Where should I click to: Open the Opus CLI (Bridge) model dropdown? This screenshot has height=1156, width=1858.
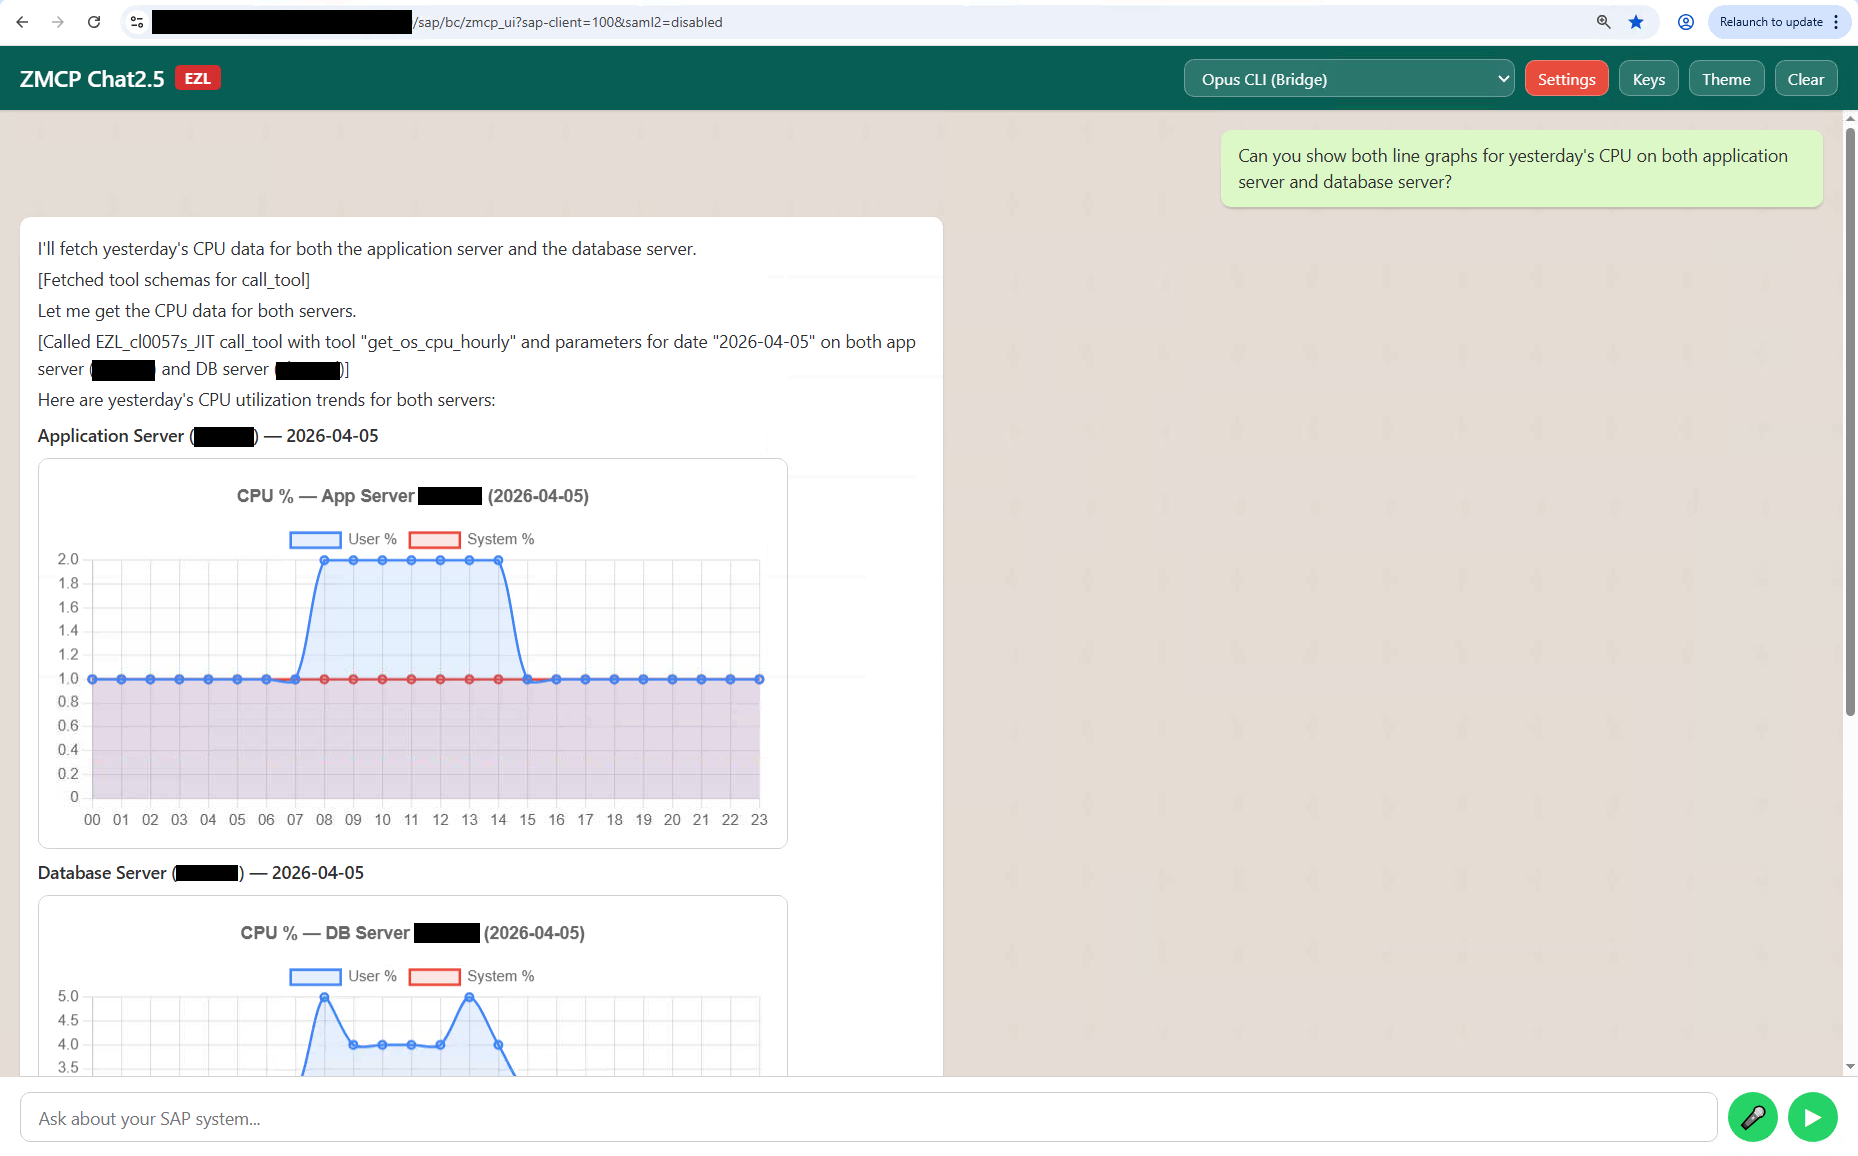(1349, 79)
